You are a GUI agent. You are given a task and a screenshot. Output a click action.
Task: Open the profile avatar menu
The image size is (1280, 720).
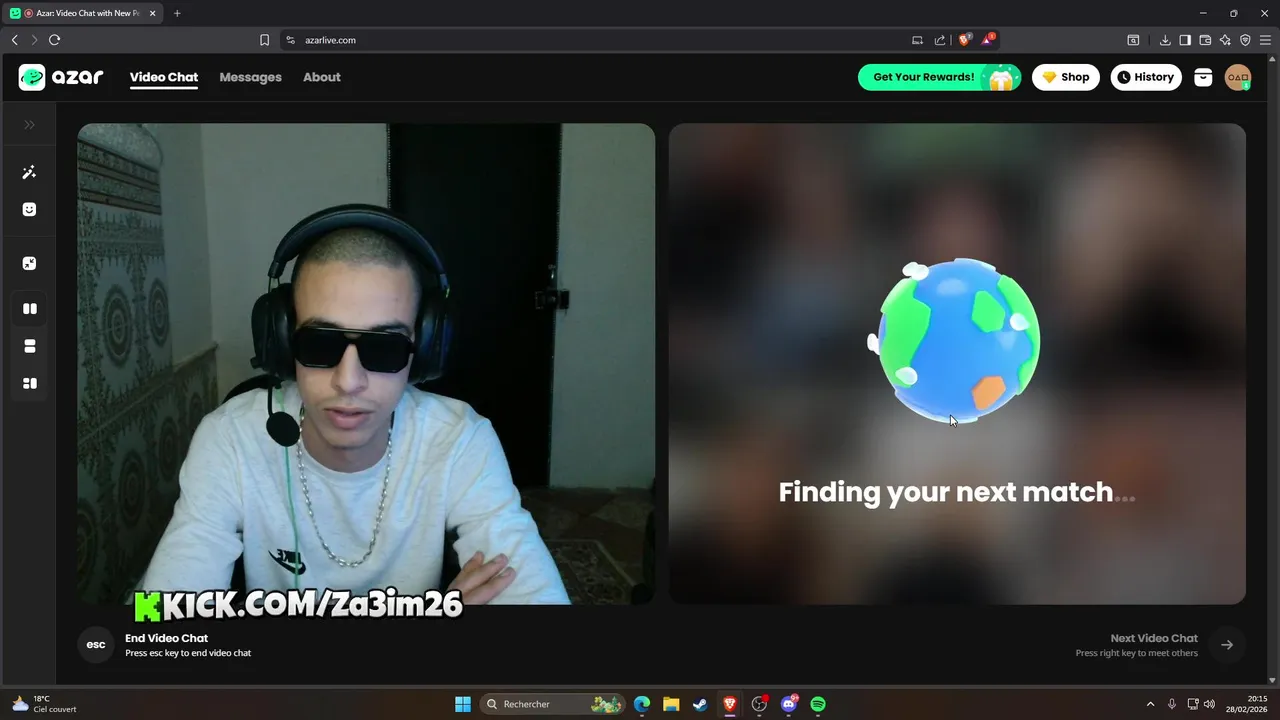tap(1238, 77)
